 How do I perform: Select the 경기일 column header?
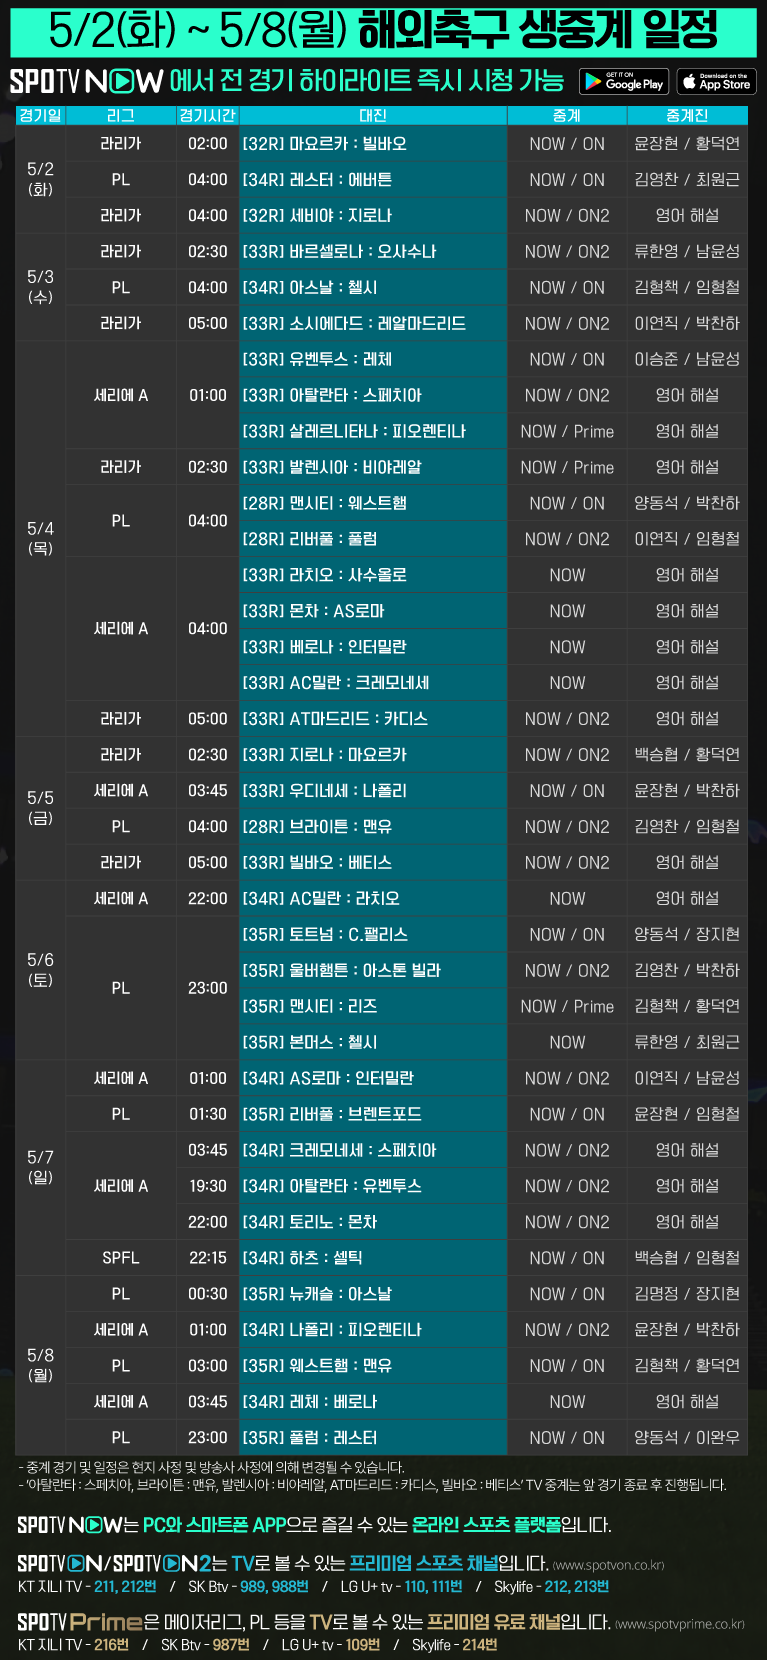coord(40,116)
